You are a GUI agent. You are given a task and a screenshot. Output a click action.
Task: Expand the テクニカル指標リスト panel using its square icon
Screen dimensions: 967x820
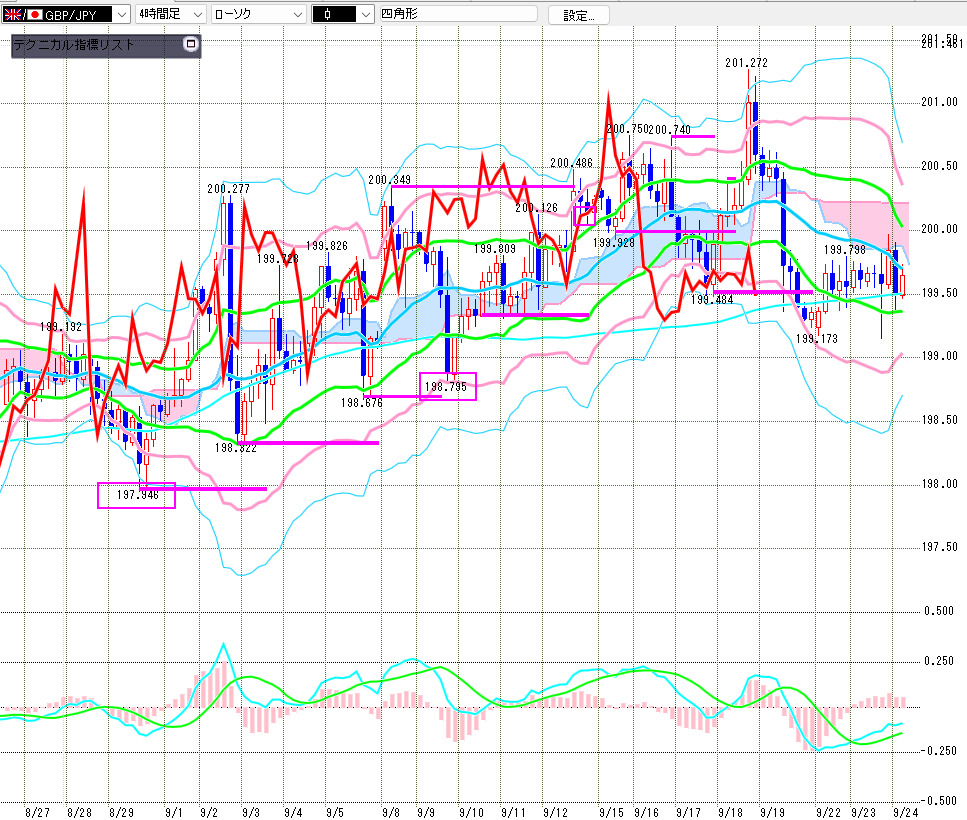coord(191,44)
